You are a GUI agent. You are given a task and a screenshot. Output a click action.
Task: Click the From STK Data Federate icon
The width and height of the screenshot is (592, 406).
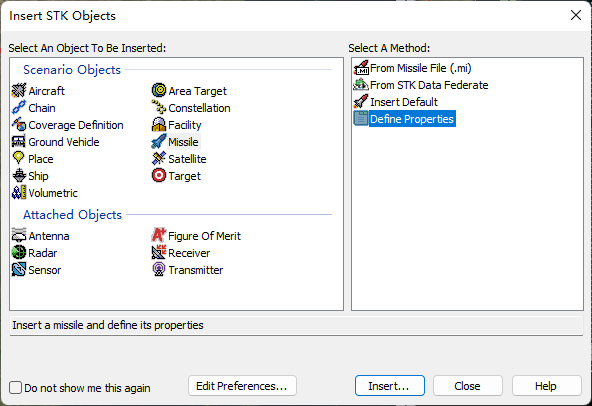point(361,85)
